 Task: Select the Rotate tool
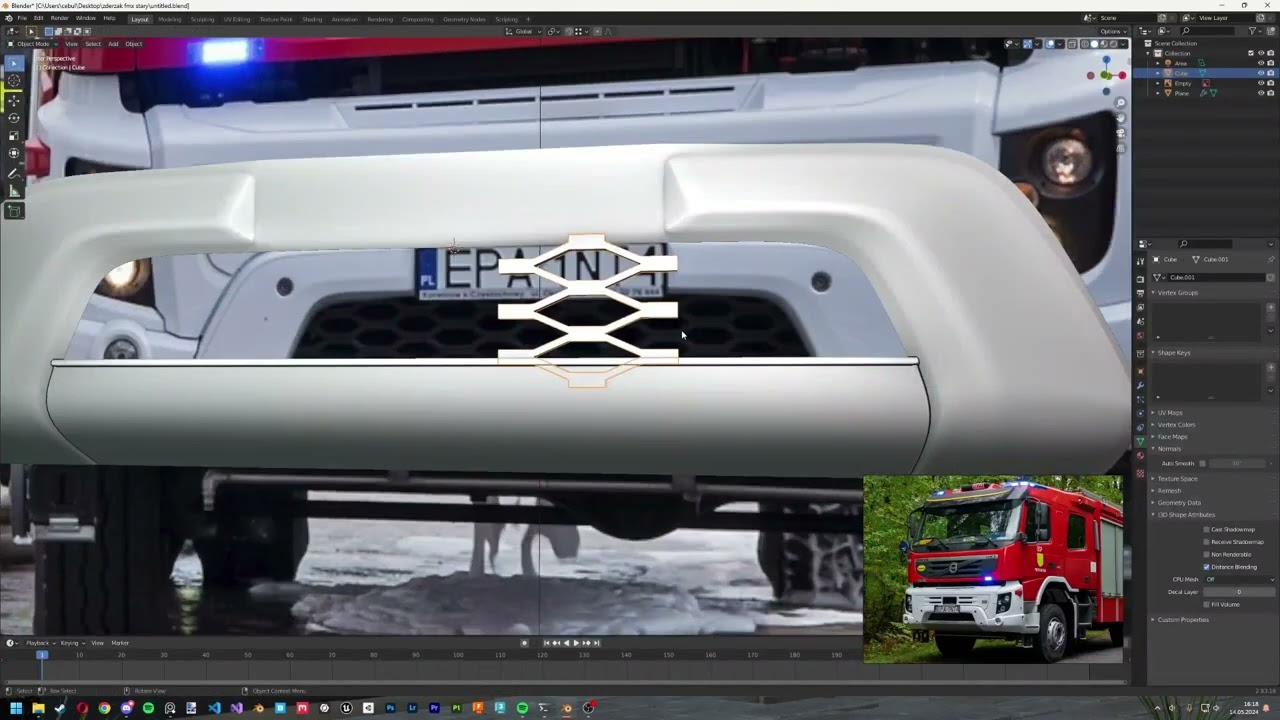tap(14, 118)
